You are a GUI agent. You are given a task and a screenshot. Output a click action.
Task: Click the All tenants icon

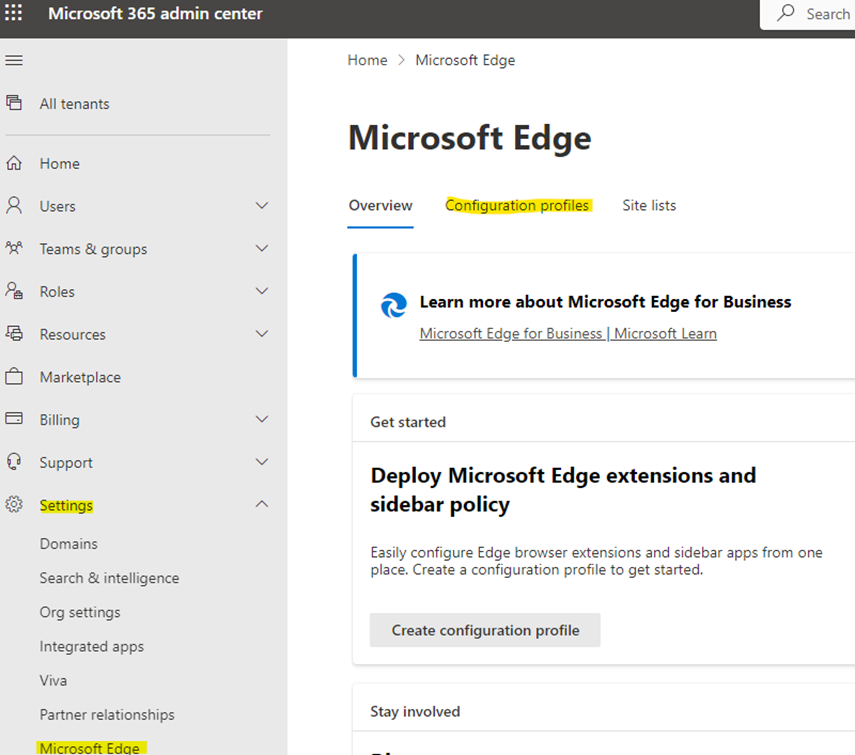(x=14, y=103)
